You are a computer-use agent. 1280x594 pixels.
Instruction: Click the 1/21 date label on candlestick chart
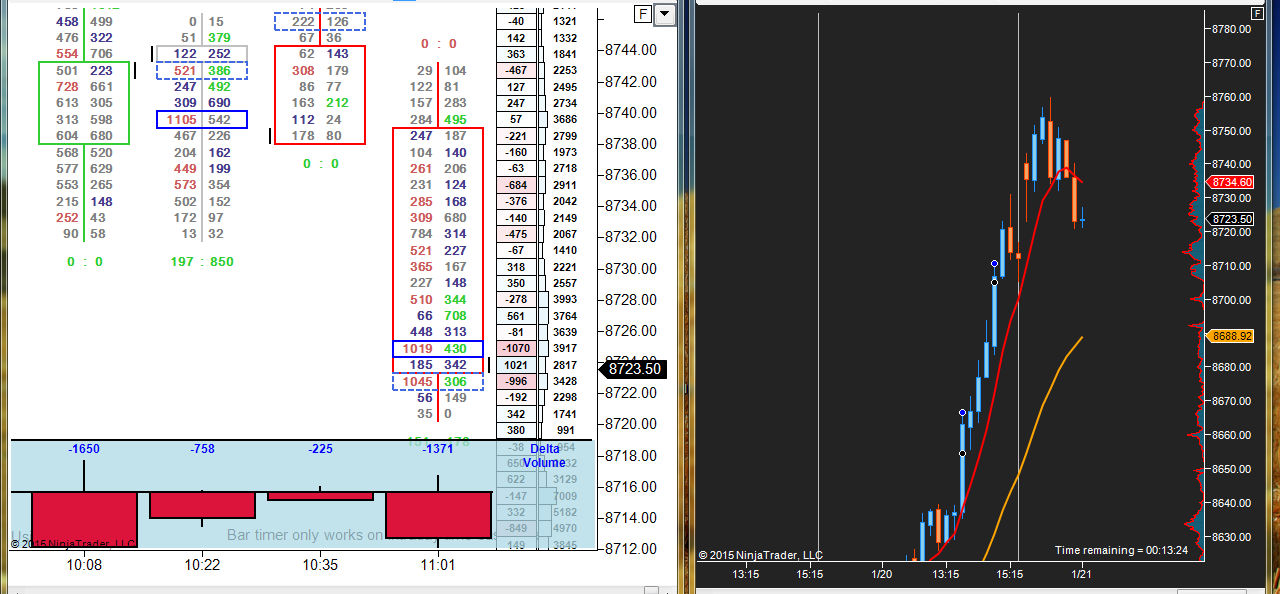pos(1082,575)
